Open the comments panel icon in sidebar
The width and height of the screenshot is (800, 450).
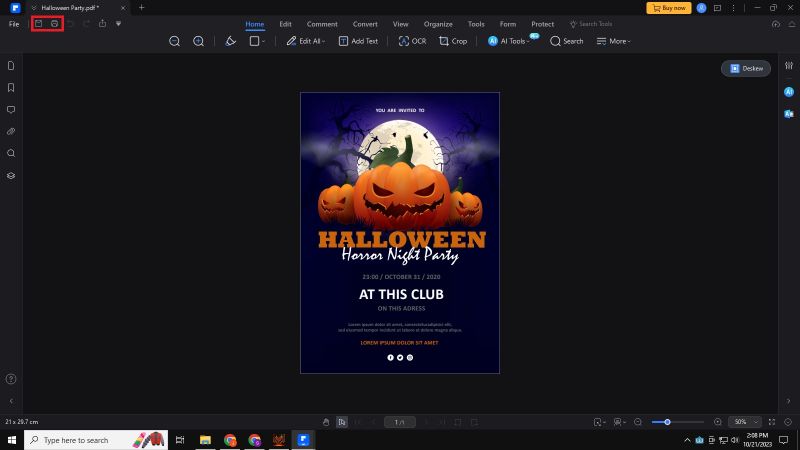[x=11, y=110]
